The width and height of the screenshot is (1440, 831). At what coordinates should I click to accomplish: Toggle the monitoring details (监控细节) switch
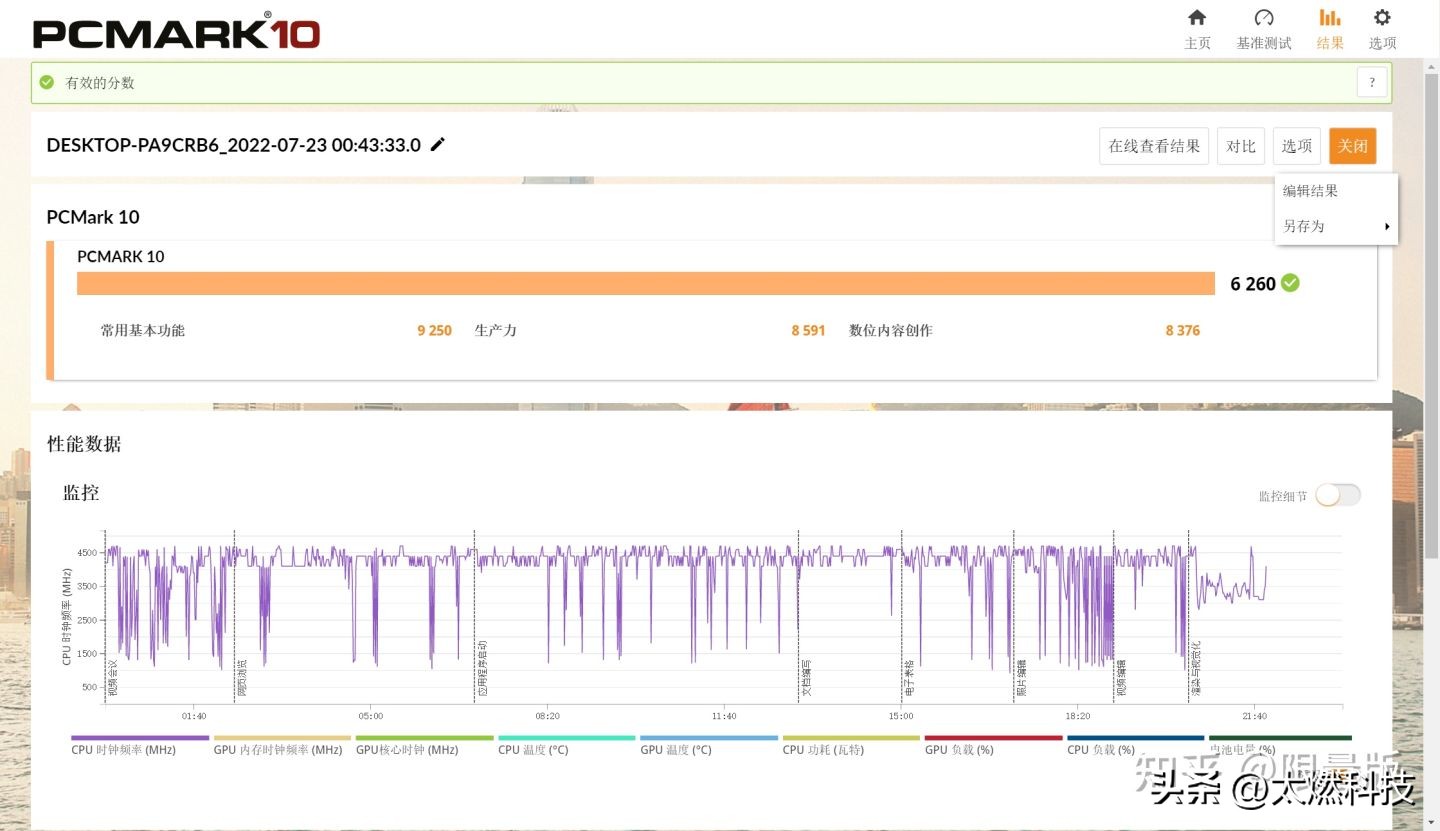pos(1338,495)
